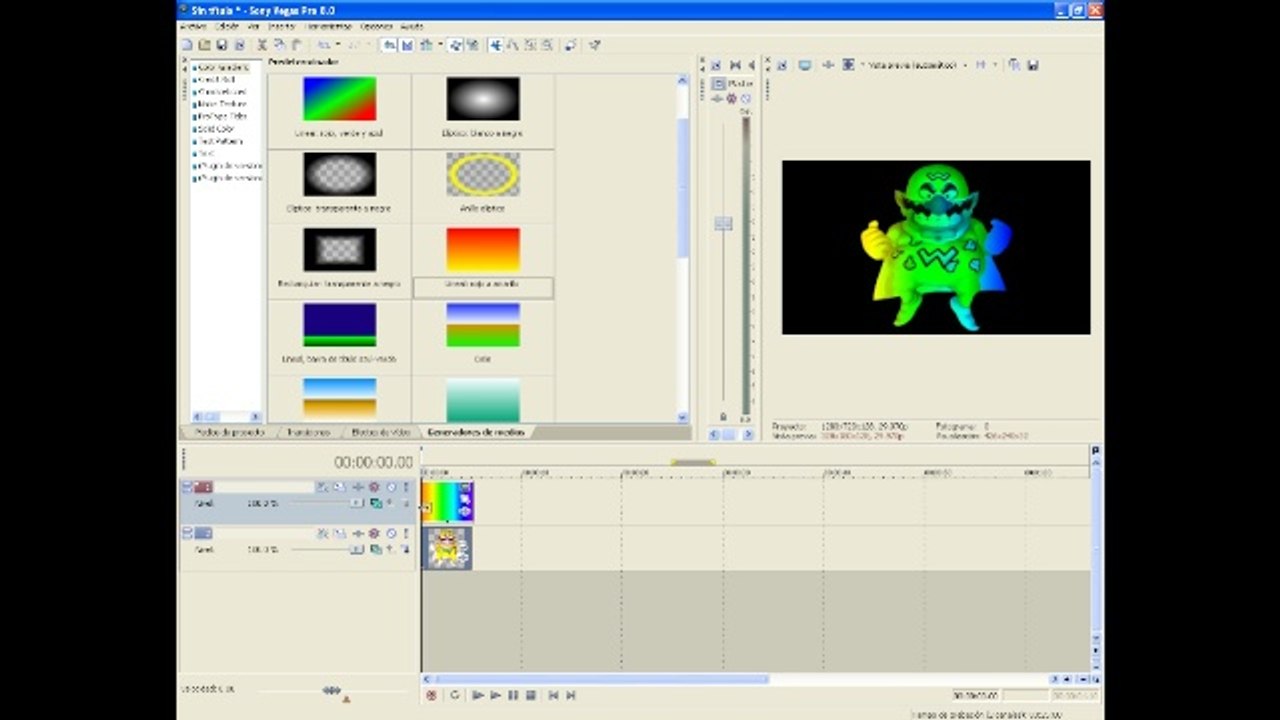Create a new project from the toolbar
This screenshot has width=1280, height=720.
pos(187,45)
